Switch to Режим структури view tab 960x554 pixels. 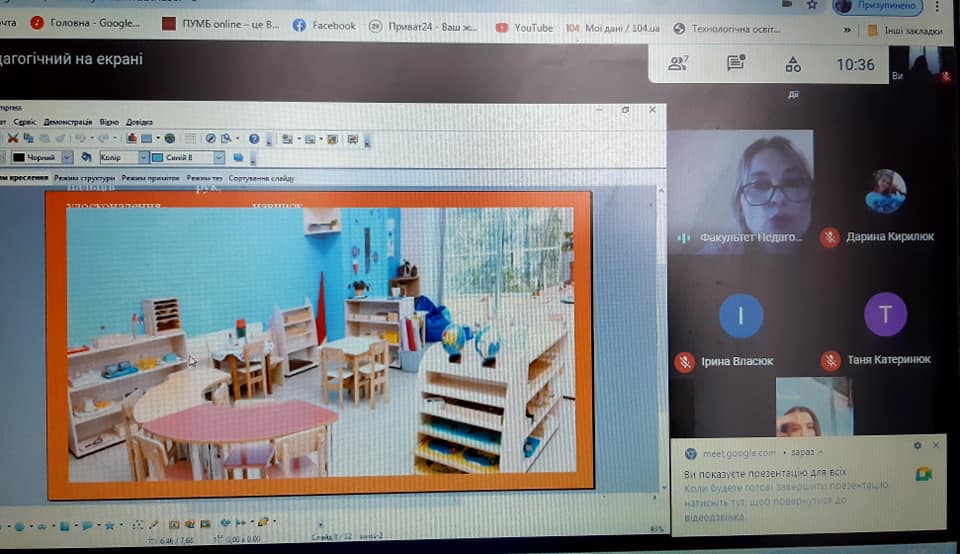84,178
